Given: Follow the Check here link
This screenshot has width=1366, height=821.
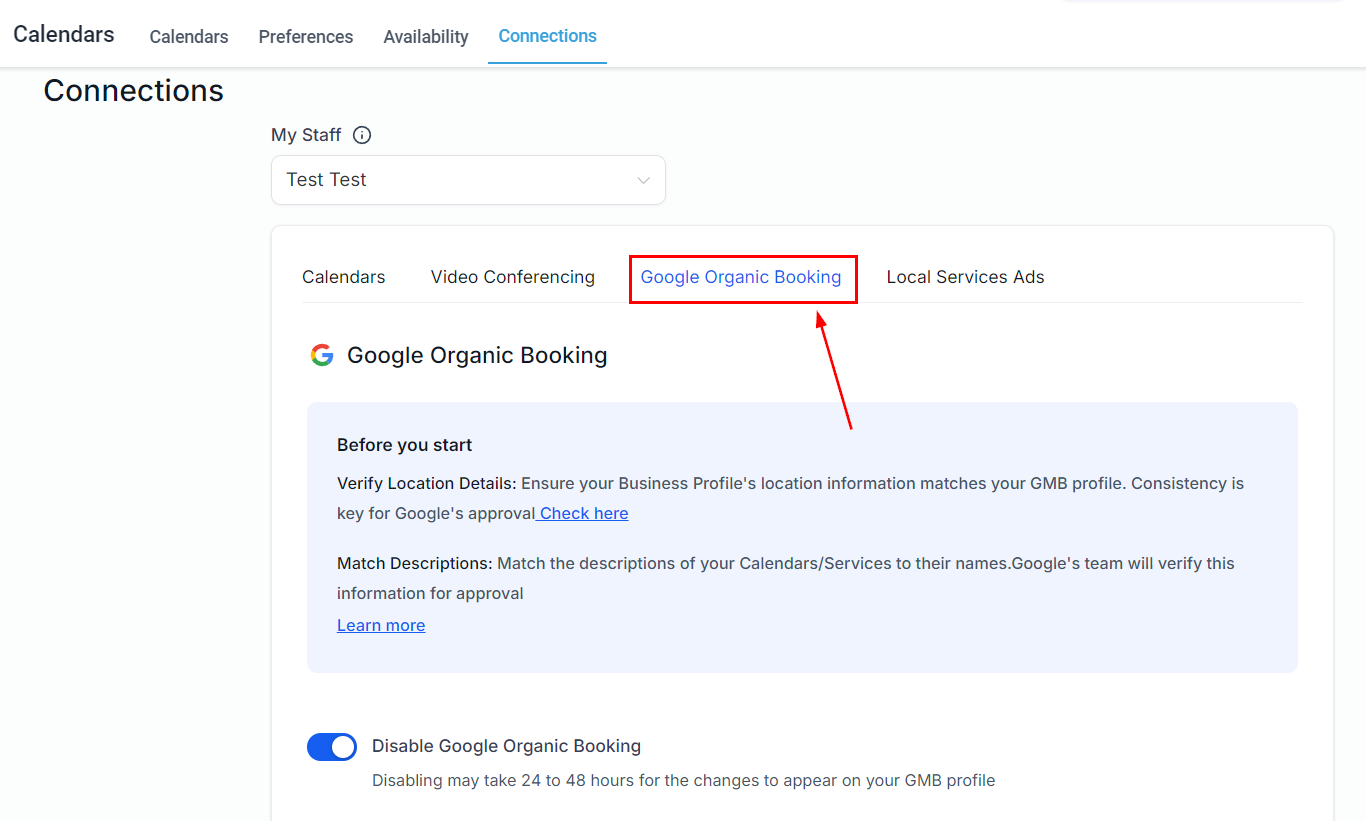Looking at the screenshot, I should tap(584, 513).
